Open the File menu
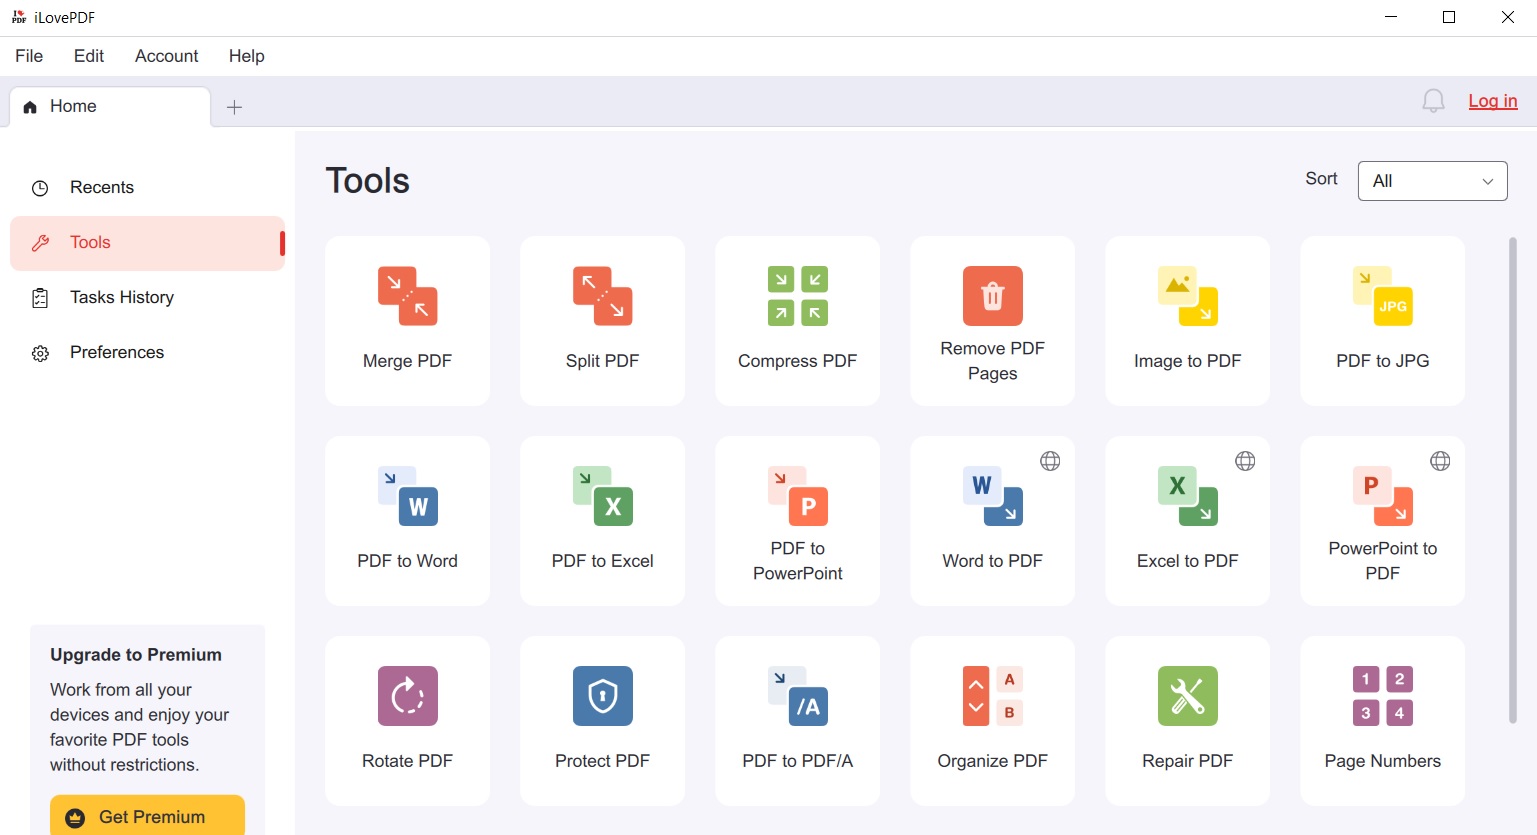Screen dimensions: 1537x835 click(x=29, y=56)
